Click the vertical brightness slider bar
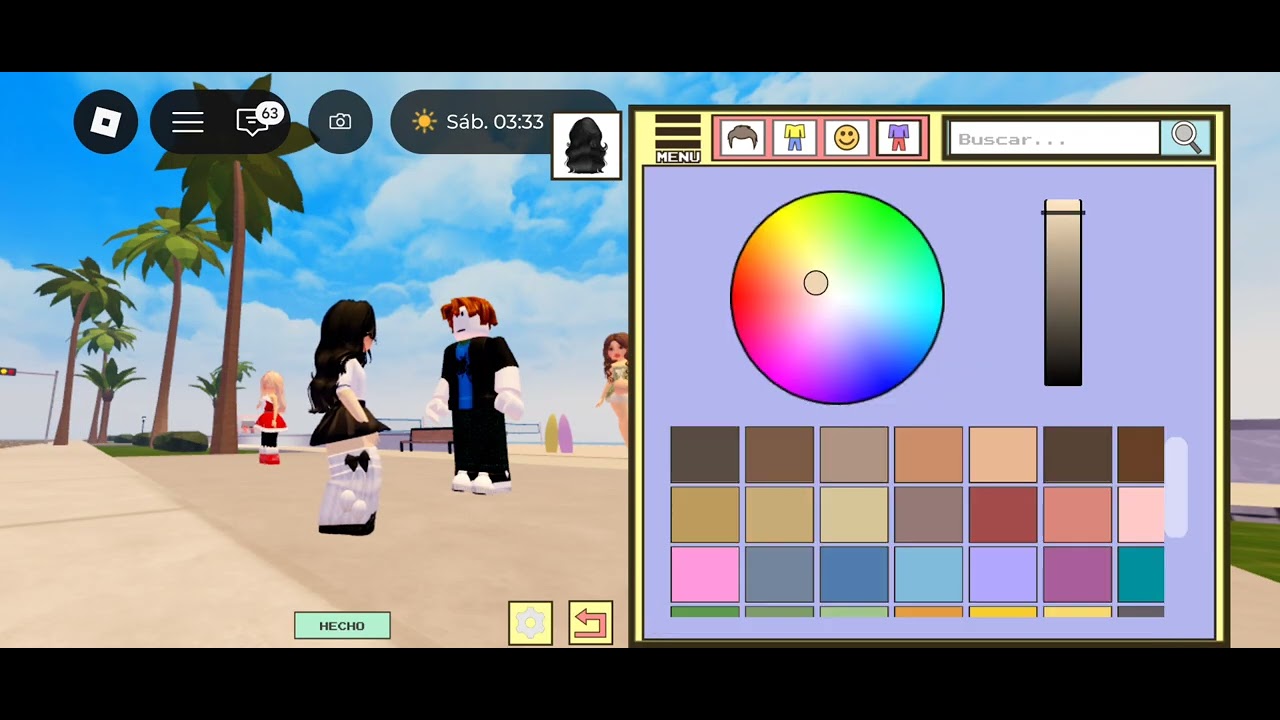Image resolution: width=1280 pixels, height=720 pixels. point(1063,292)
